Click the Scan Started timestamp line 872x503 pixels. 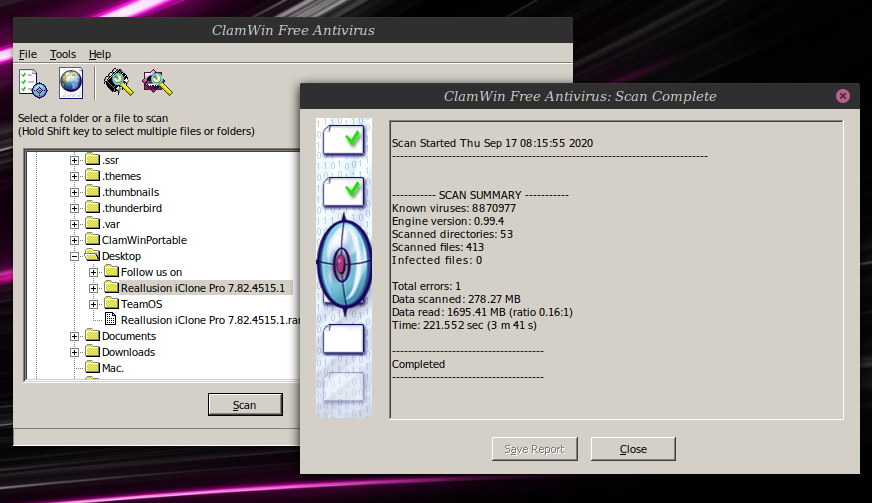click(492, 144)
